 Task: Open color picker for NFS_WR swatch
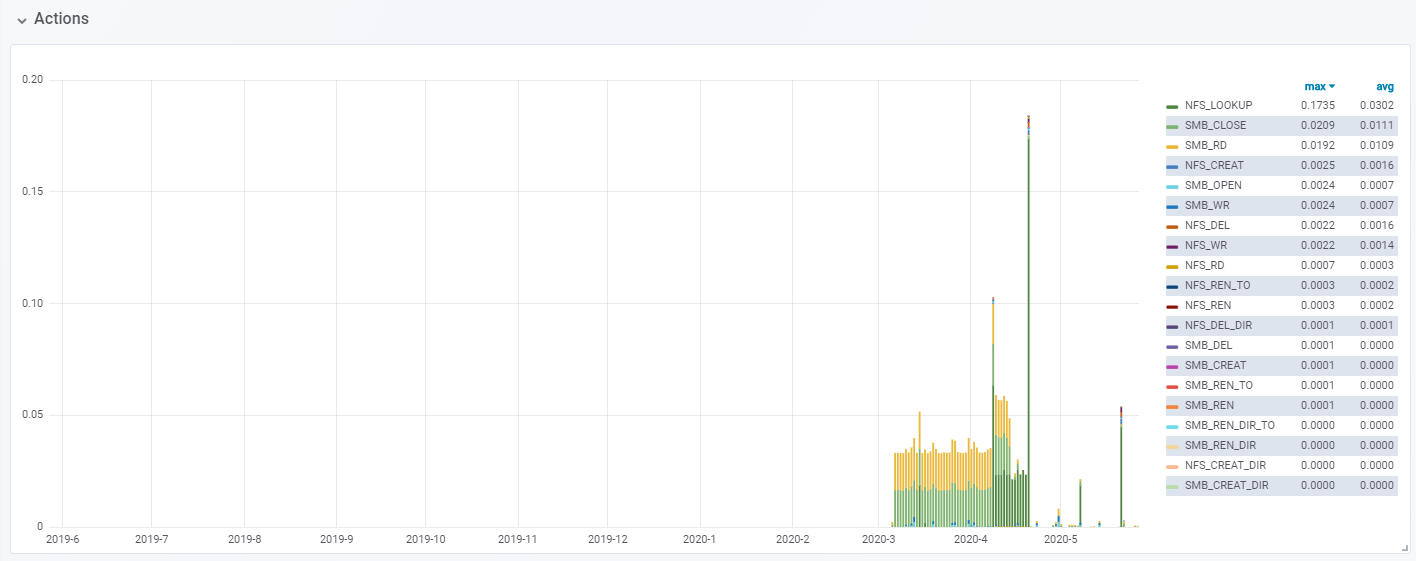pos(1172,246)
